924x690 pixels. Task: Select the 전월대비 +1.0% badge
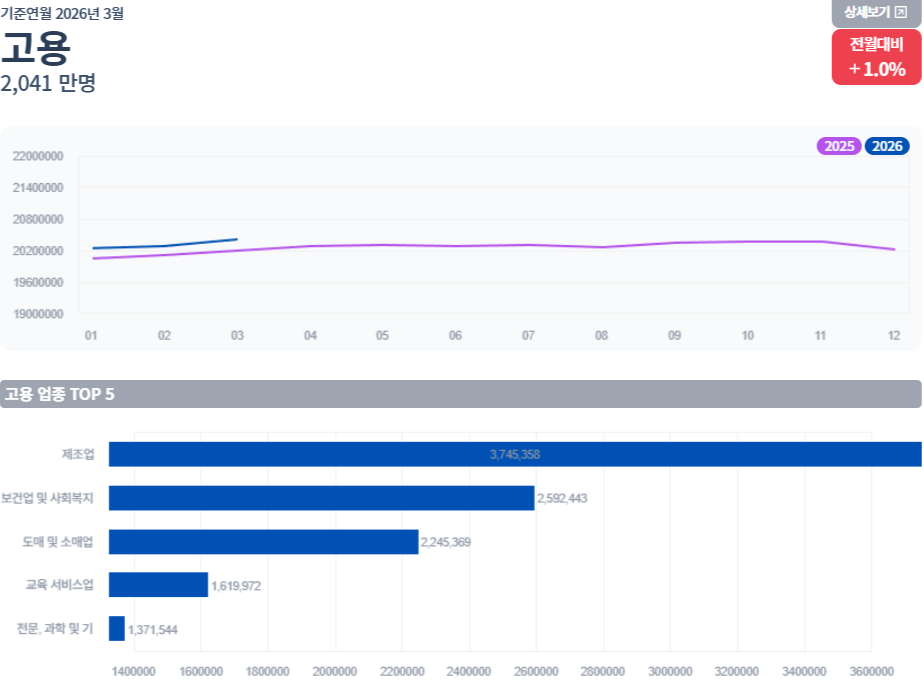point(876,57)
